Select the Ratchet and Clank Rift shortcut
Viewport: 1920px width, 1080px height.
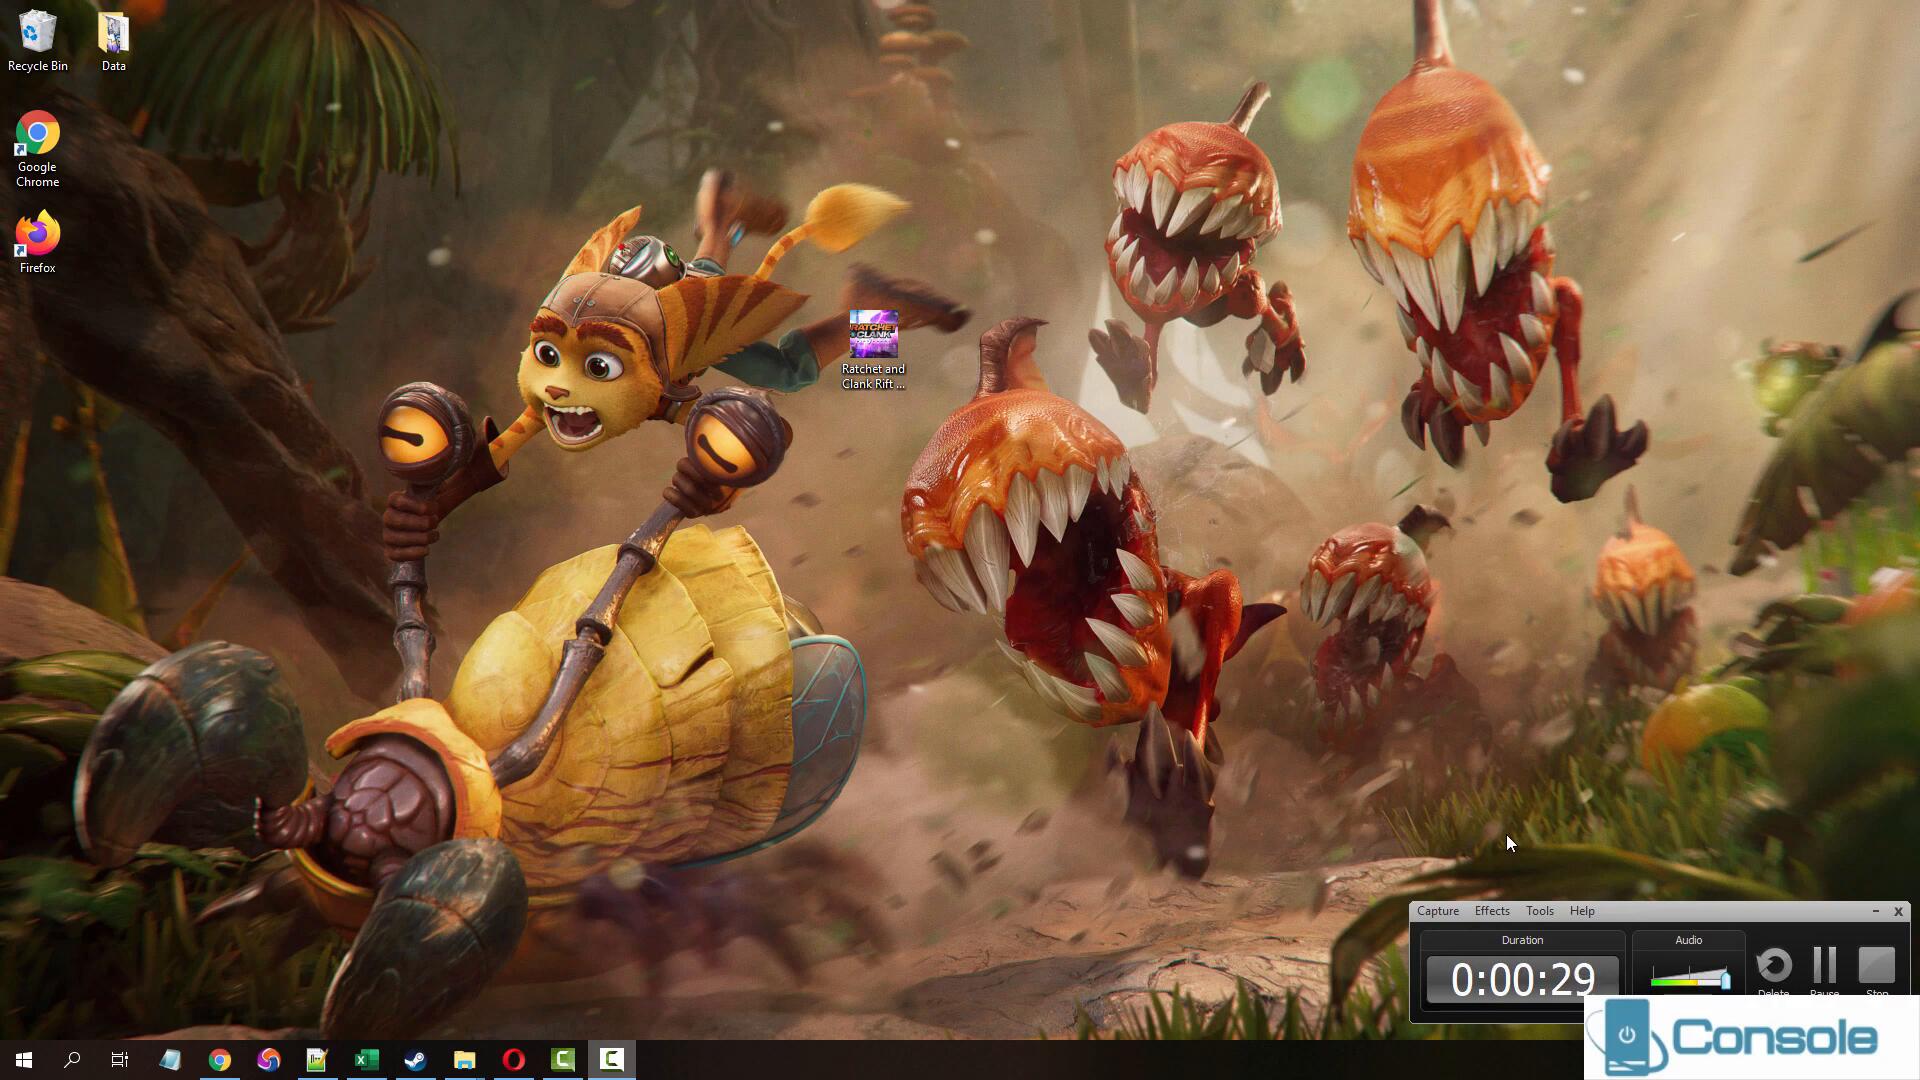[873, 347]
